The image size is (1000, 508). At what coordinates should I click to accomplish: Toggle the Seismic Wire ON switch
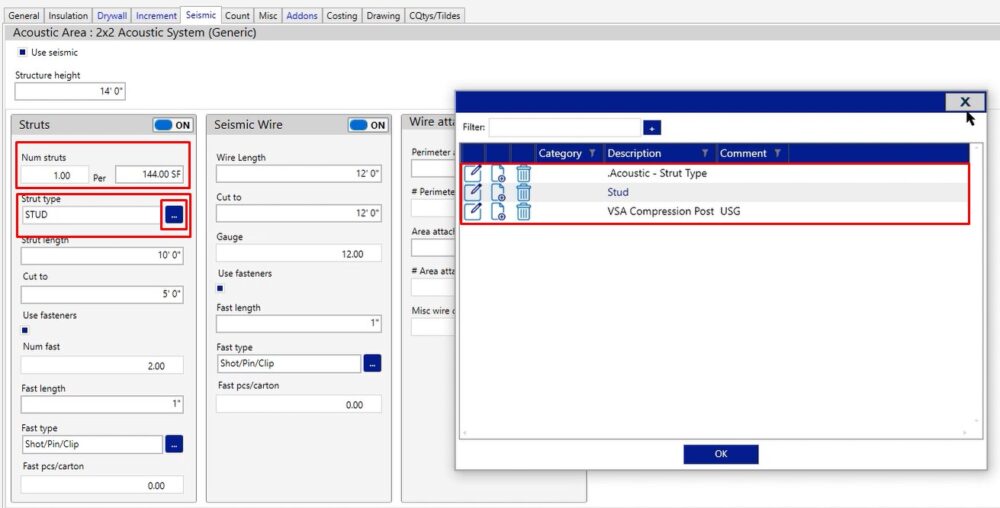(x=368, y=125)
